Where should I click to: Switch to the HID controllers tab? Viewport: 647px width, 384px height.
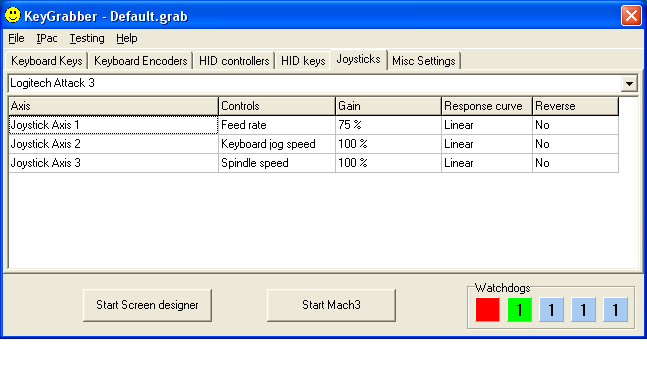(x=234, y=61)
